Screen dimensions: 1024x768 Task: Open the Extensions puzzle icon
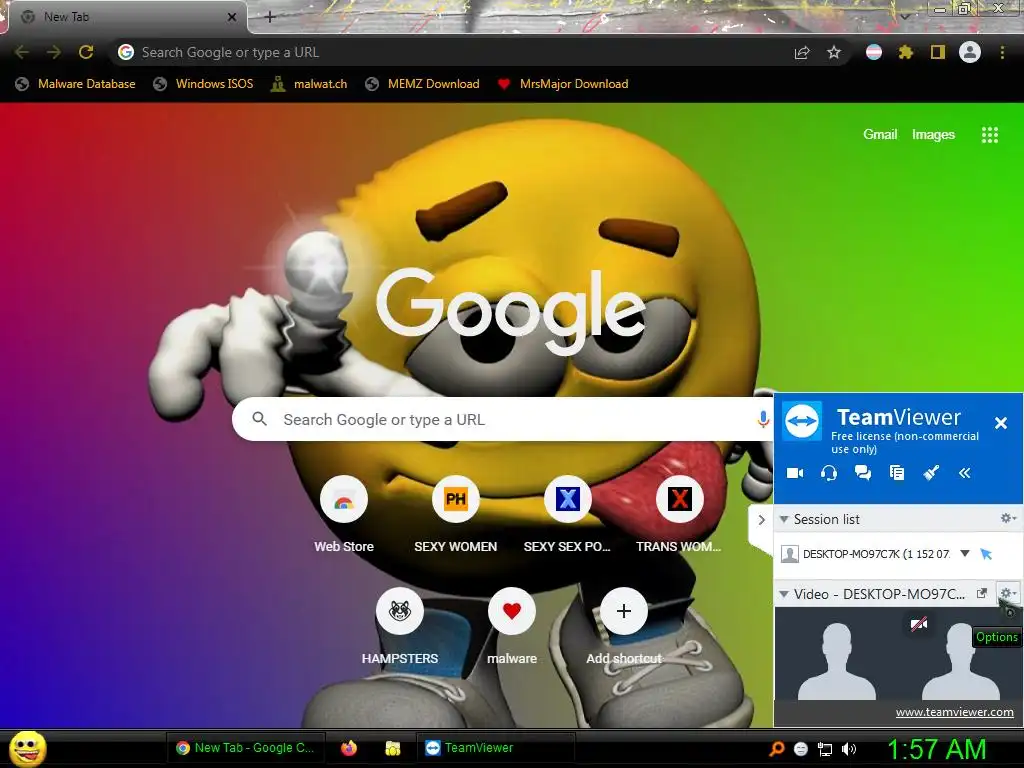[x=905, y=52]
